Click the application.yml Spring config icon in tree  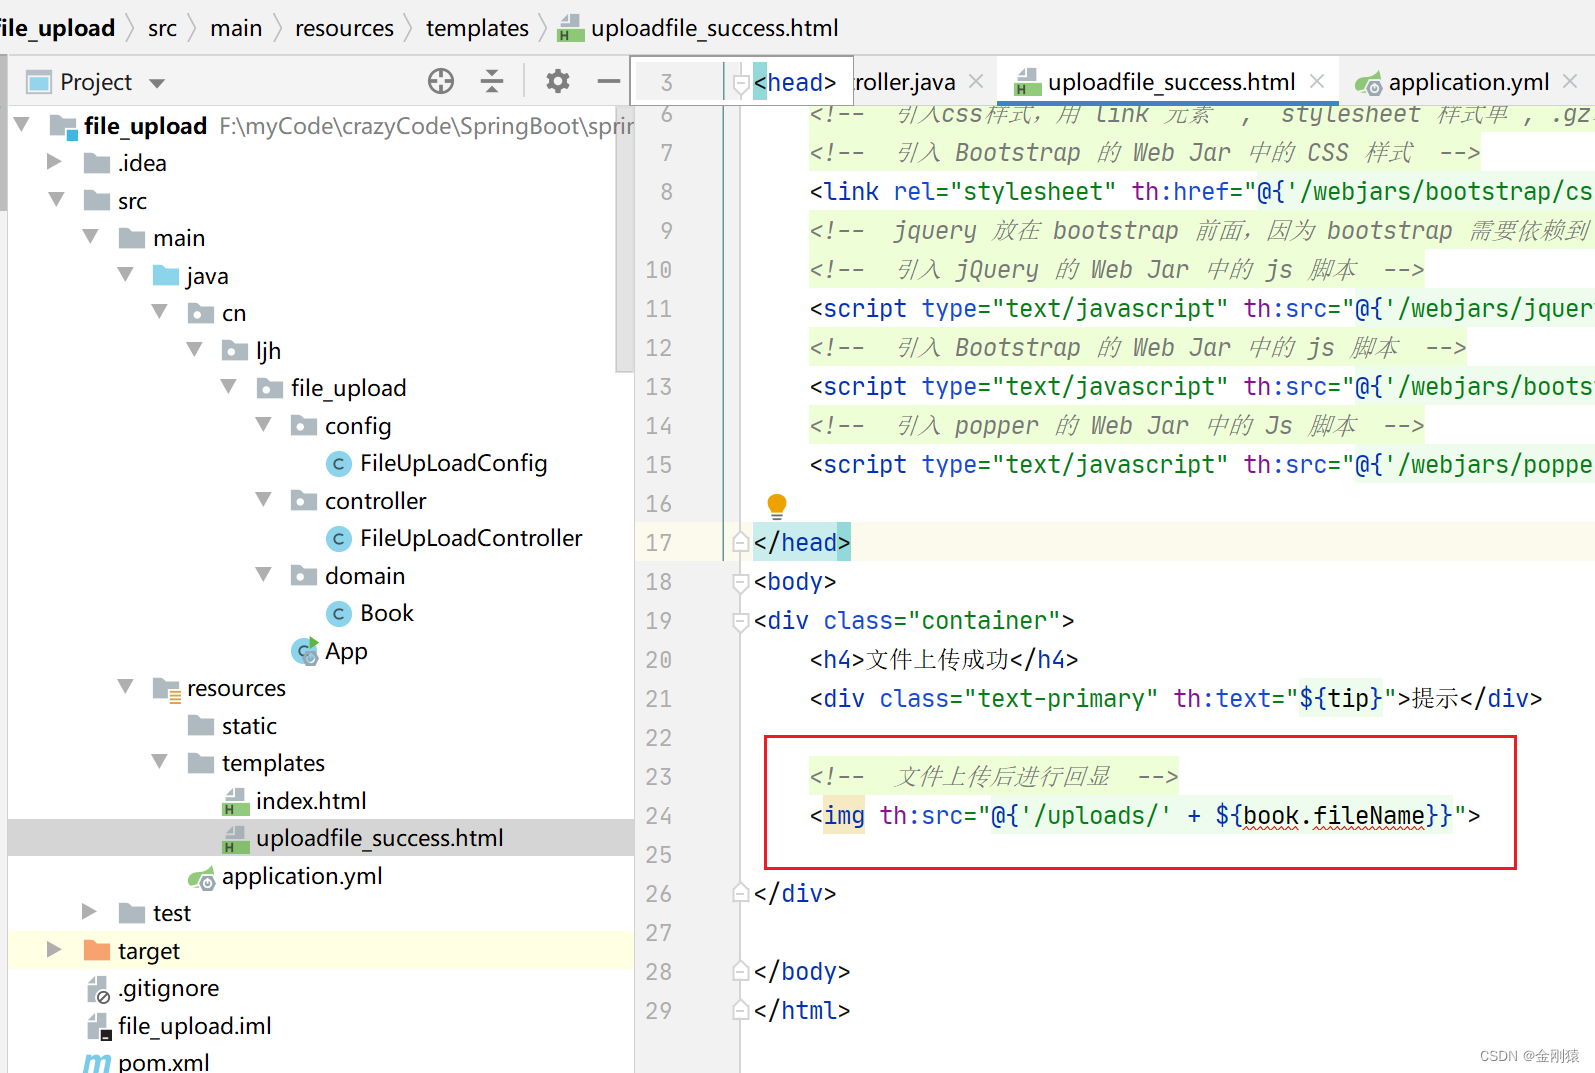201,877
